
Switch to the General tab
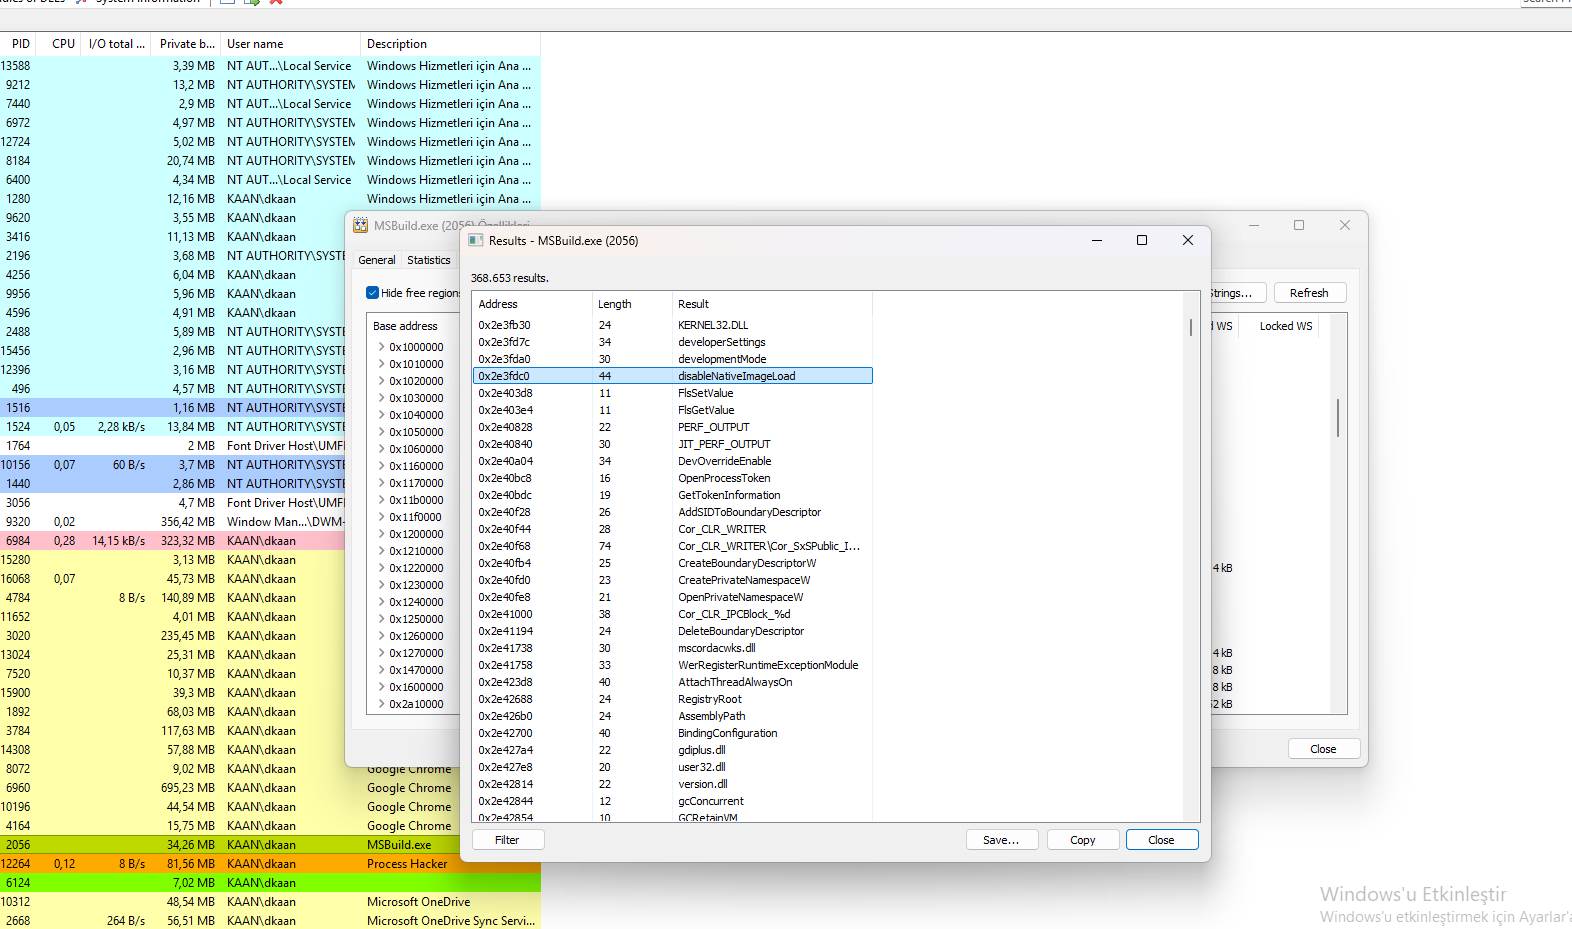[377, 260]
